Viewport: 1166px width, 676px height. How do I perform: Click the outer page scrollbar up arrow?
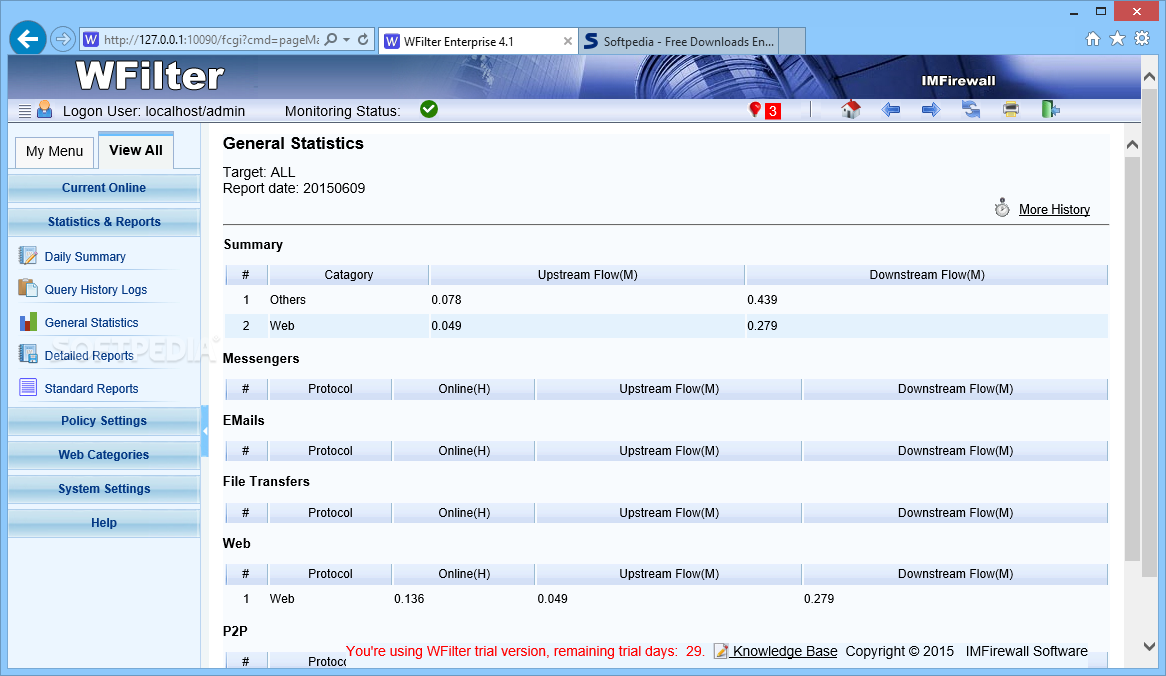(x=1149, y=77)
